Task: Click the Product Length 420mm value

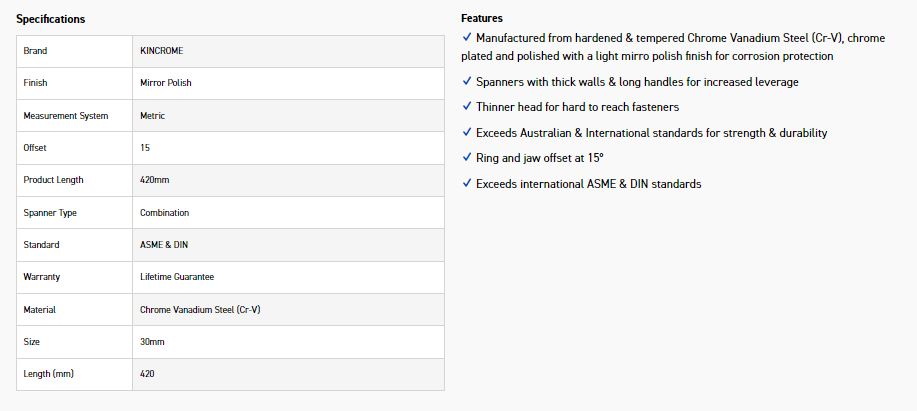Action: [154, 180]
